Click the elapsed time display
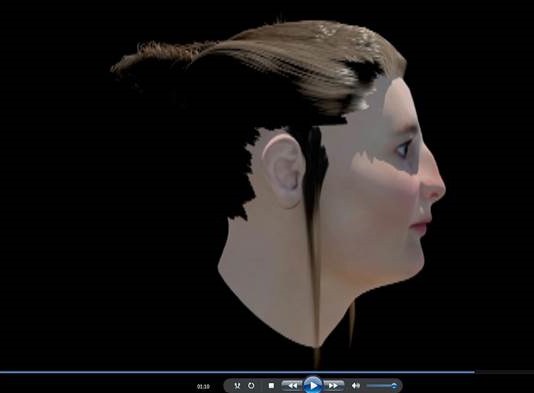The height and width of the screenshot is (393, 534). coord(203,386)
